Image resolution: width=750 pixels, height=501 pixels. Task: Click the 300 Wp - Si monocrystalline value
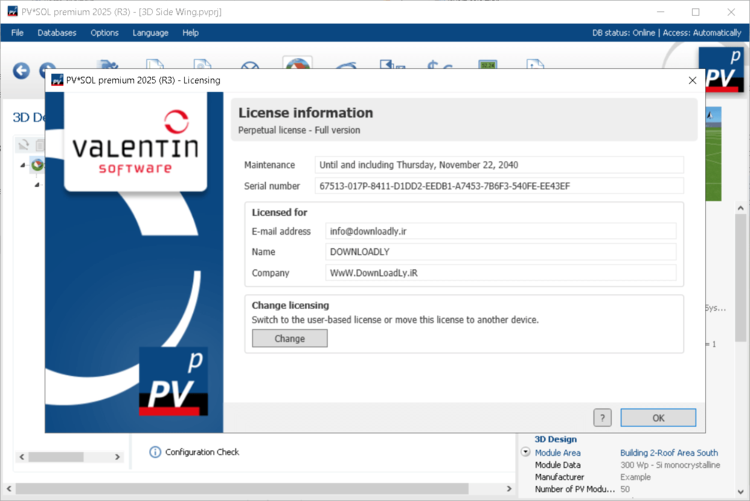coord(670,465)
